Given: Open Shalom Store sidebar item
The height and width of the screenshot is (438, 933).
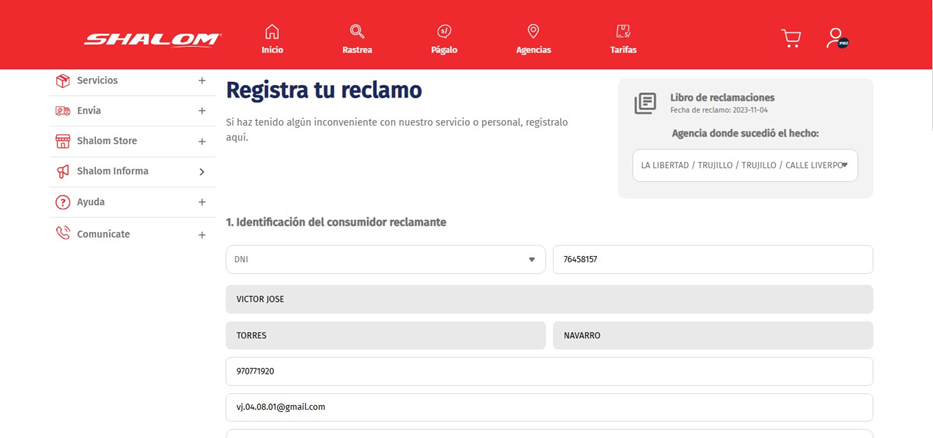Looking at the screenshot, I should (107, 141).
